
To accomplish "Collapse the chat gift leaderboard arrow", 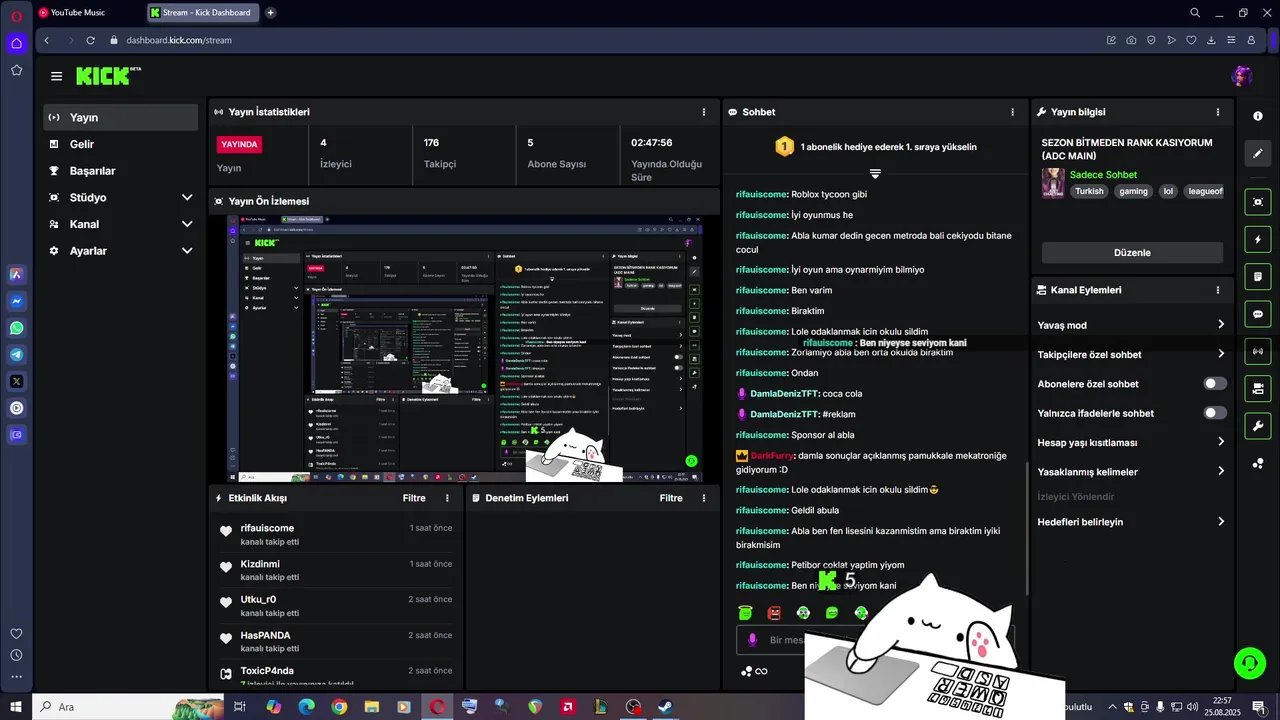I will pyautogui.click(x=875, y=174).
